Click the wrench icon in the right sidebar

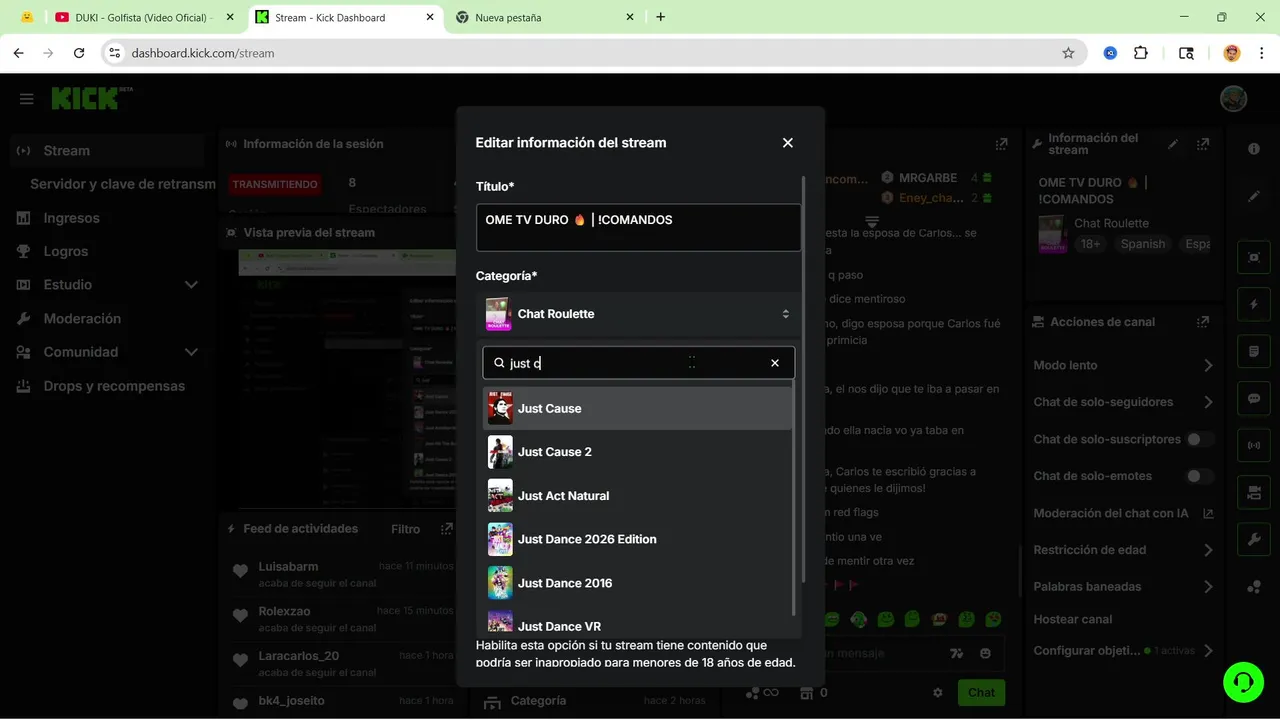pos(1254,539)
